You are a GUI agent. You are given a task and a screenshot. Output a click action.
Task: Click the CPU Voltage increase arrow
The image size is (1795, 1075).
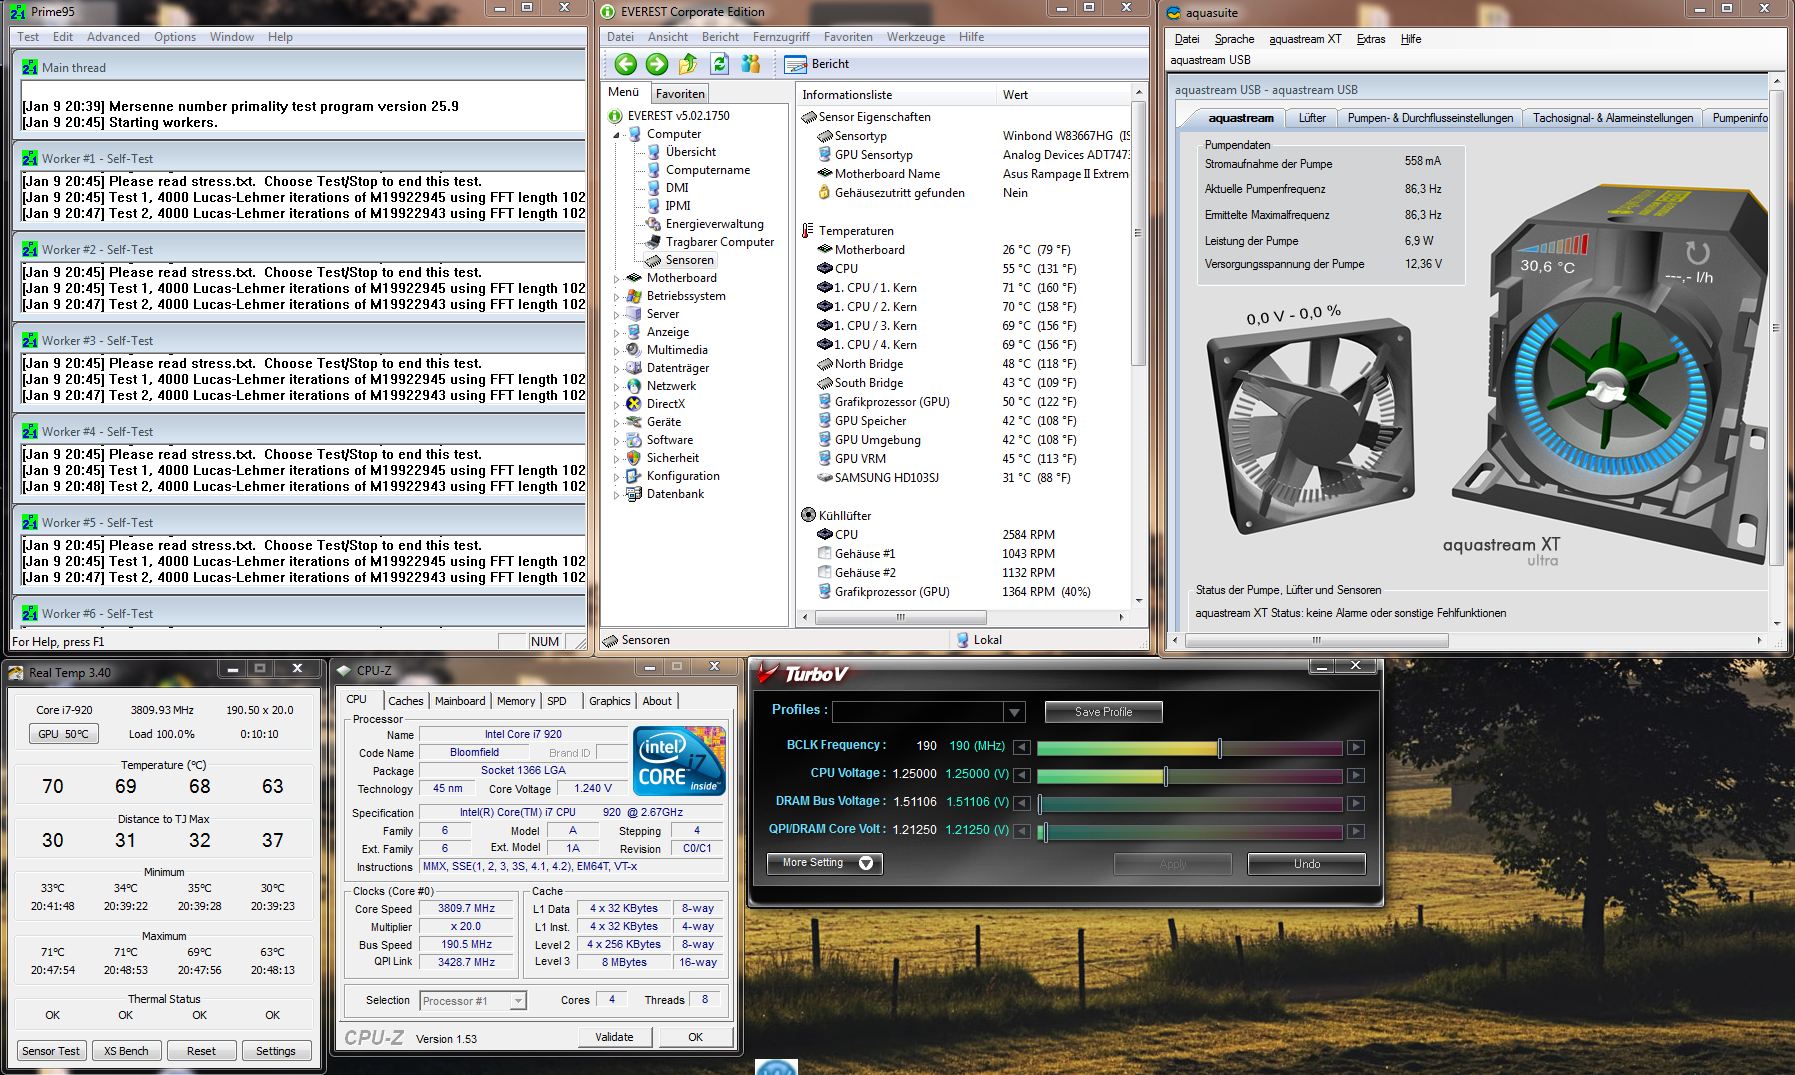point(1355,775)
